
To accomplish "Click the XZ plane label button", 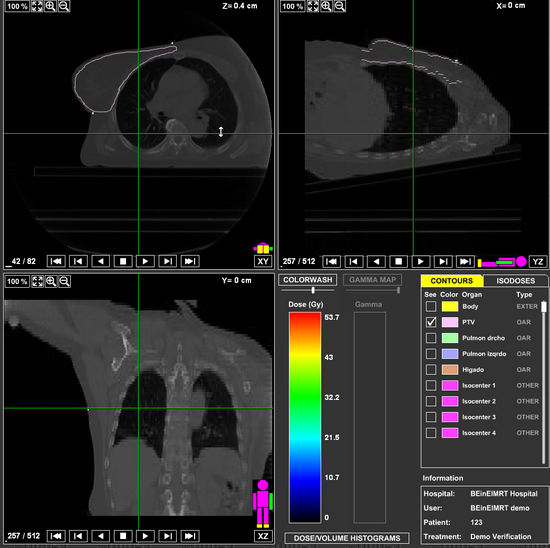I will [x=263, y=536].
